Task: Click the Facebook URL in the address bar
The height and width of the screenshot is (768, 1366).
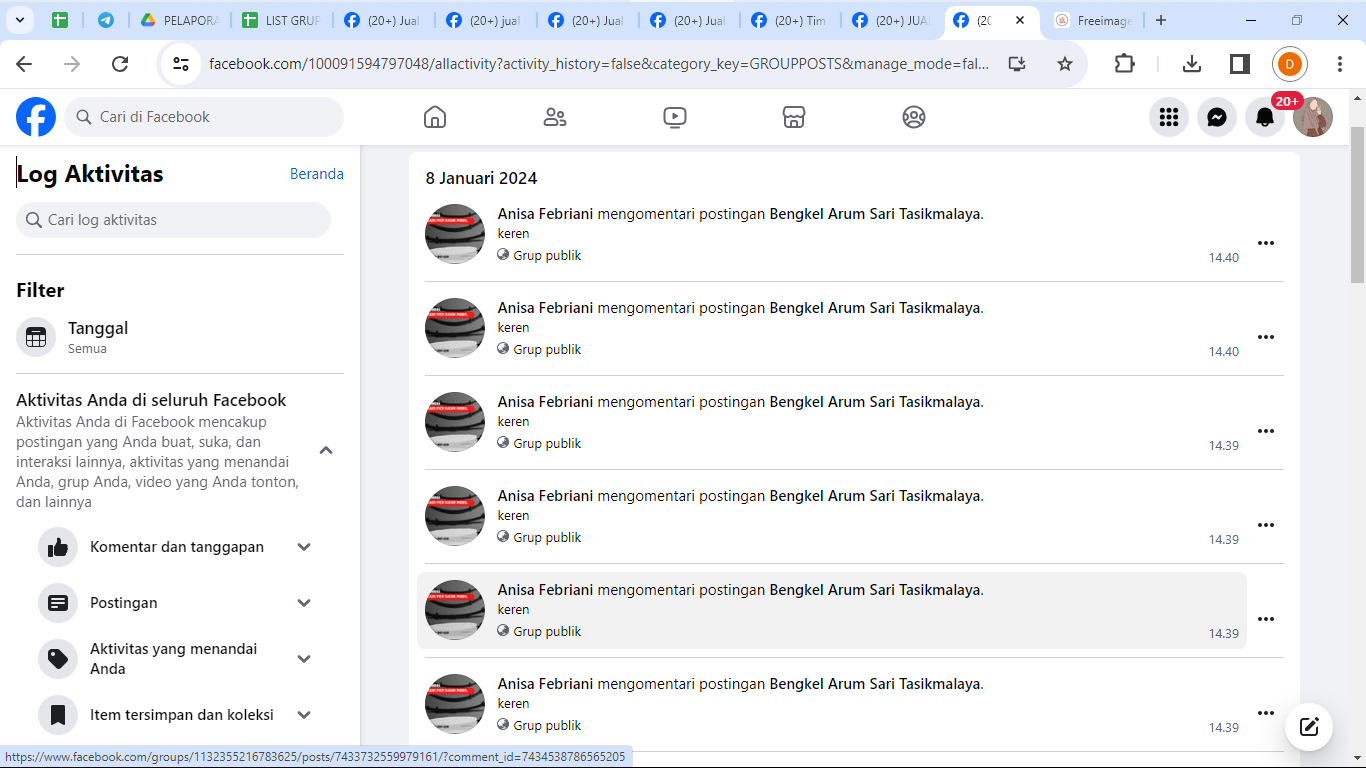Action: 599,64
